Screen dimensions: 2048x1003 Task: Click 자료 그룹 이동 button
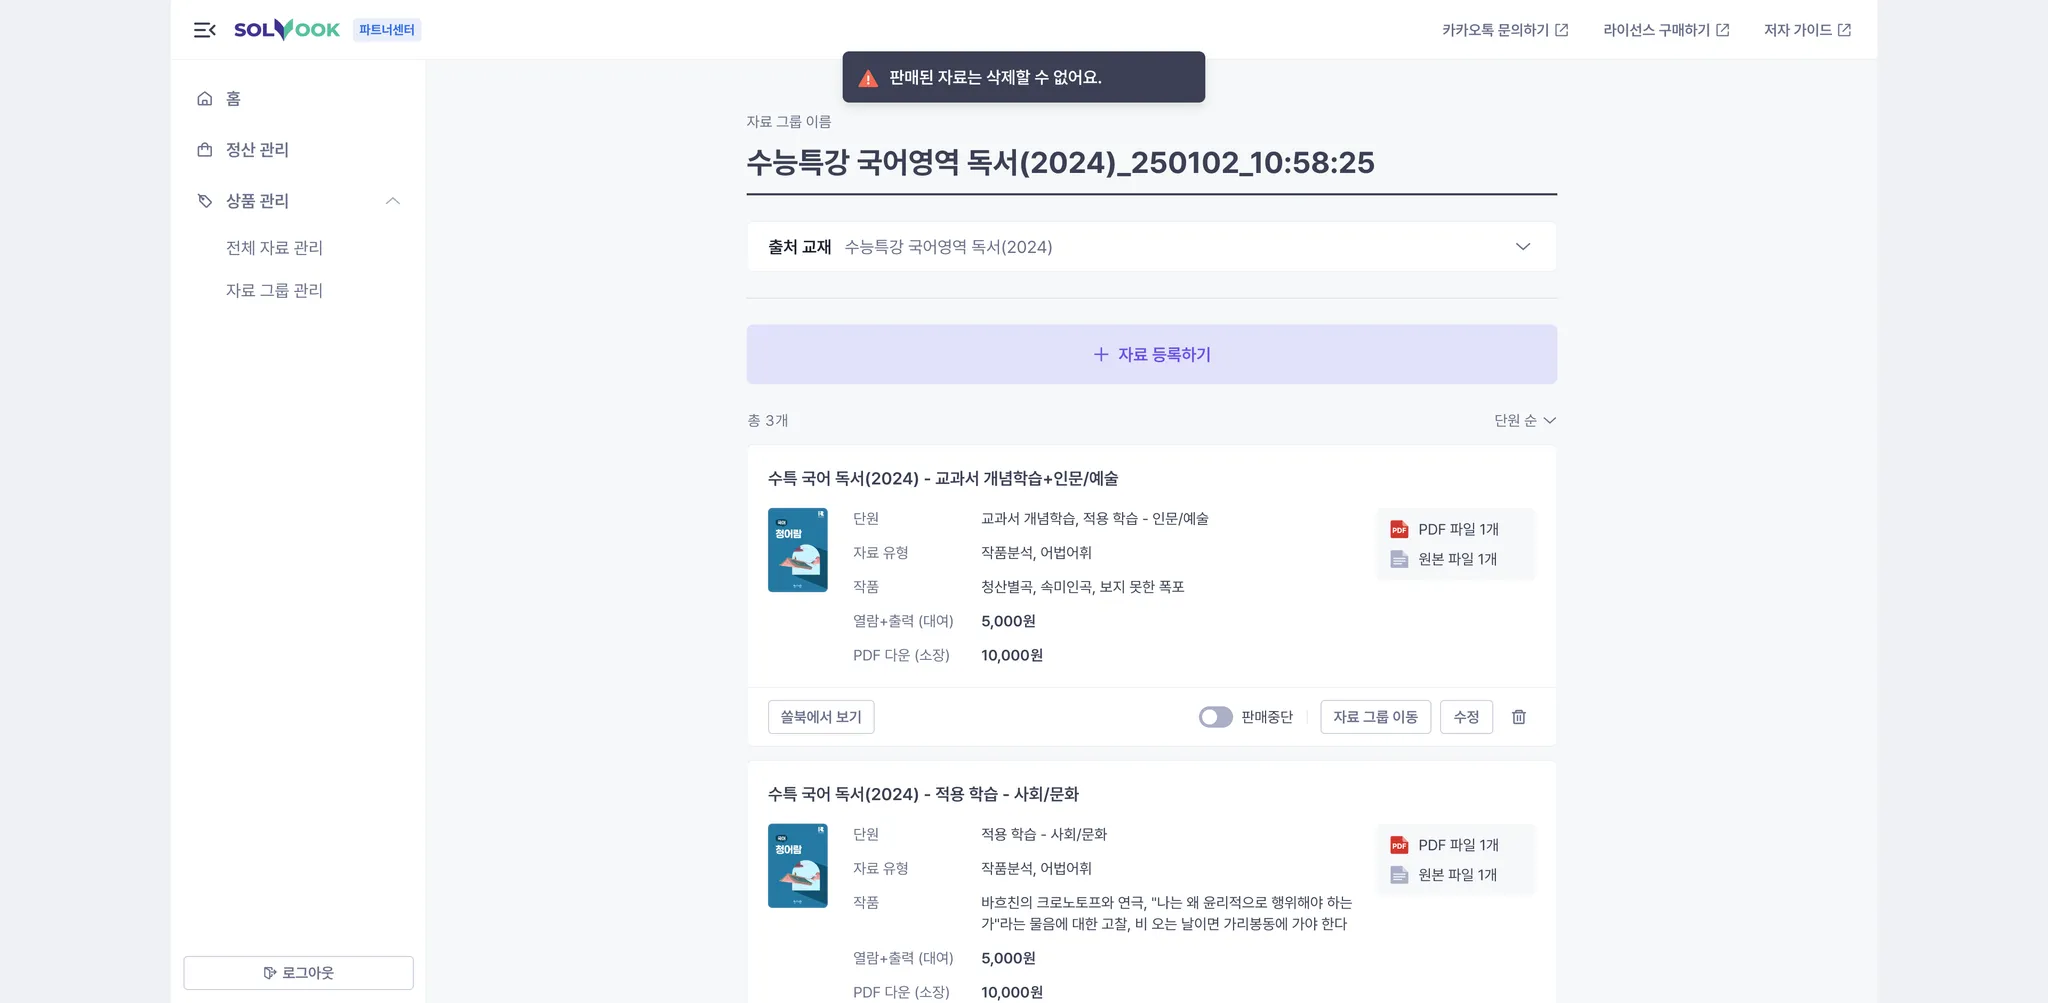coord(1375,717)
